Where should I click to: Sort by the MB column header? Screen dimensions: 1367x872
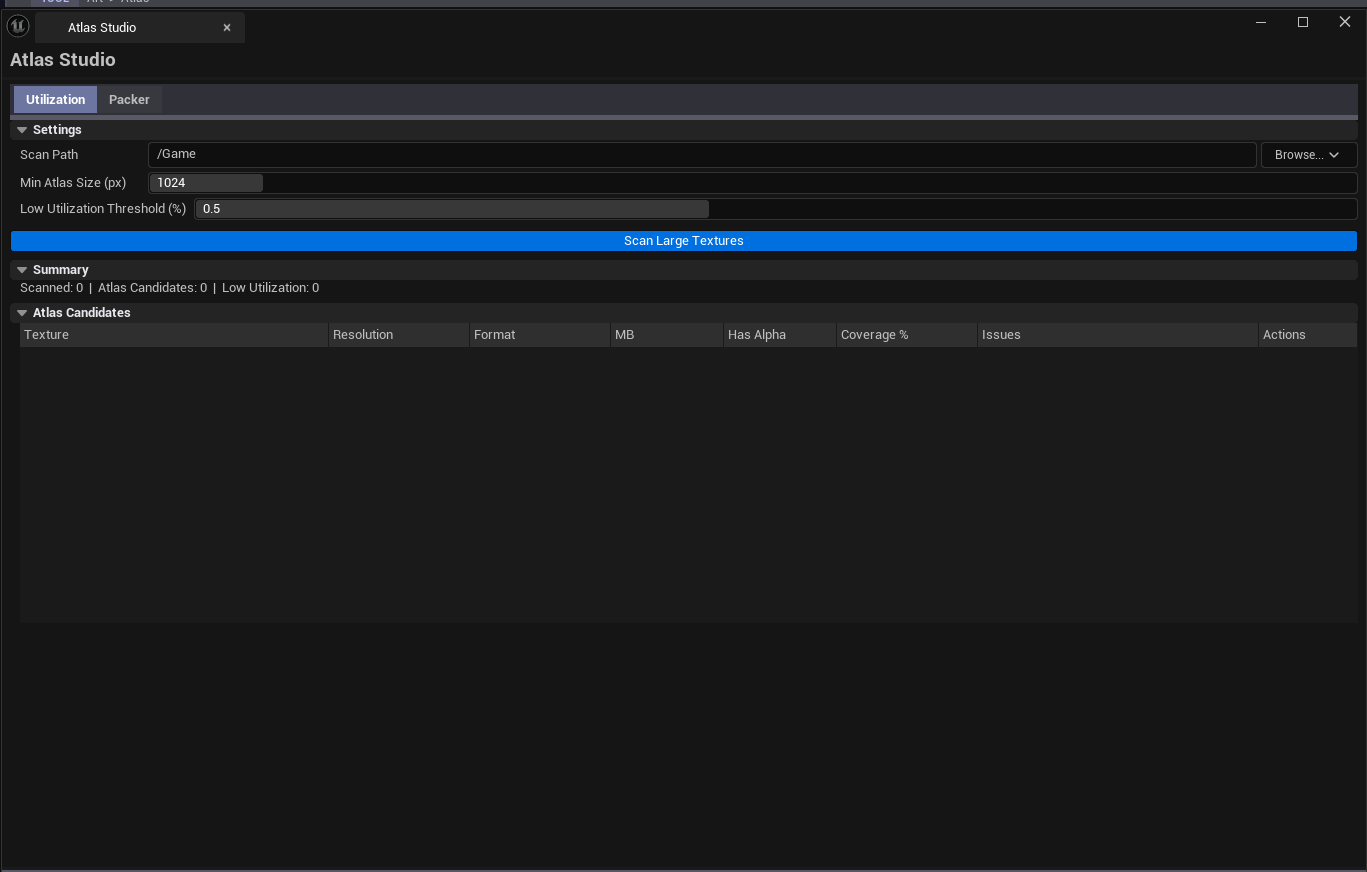point(667,335)
